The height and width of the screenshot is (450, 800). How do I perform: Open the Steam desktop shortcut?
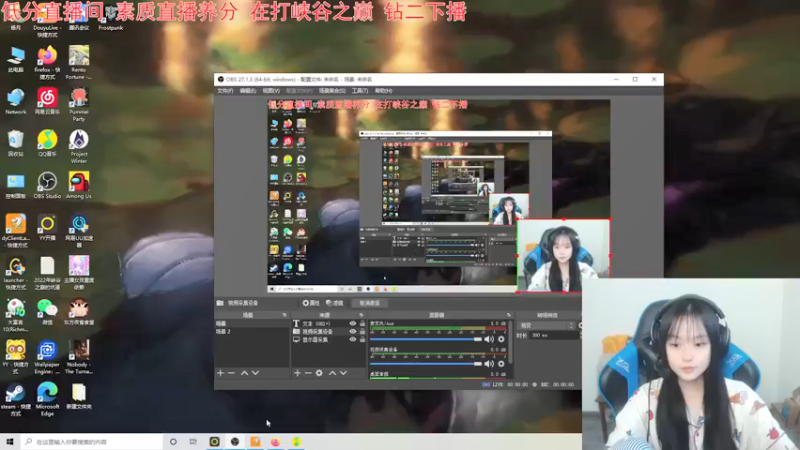coord(15,400)
